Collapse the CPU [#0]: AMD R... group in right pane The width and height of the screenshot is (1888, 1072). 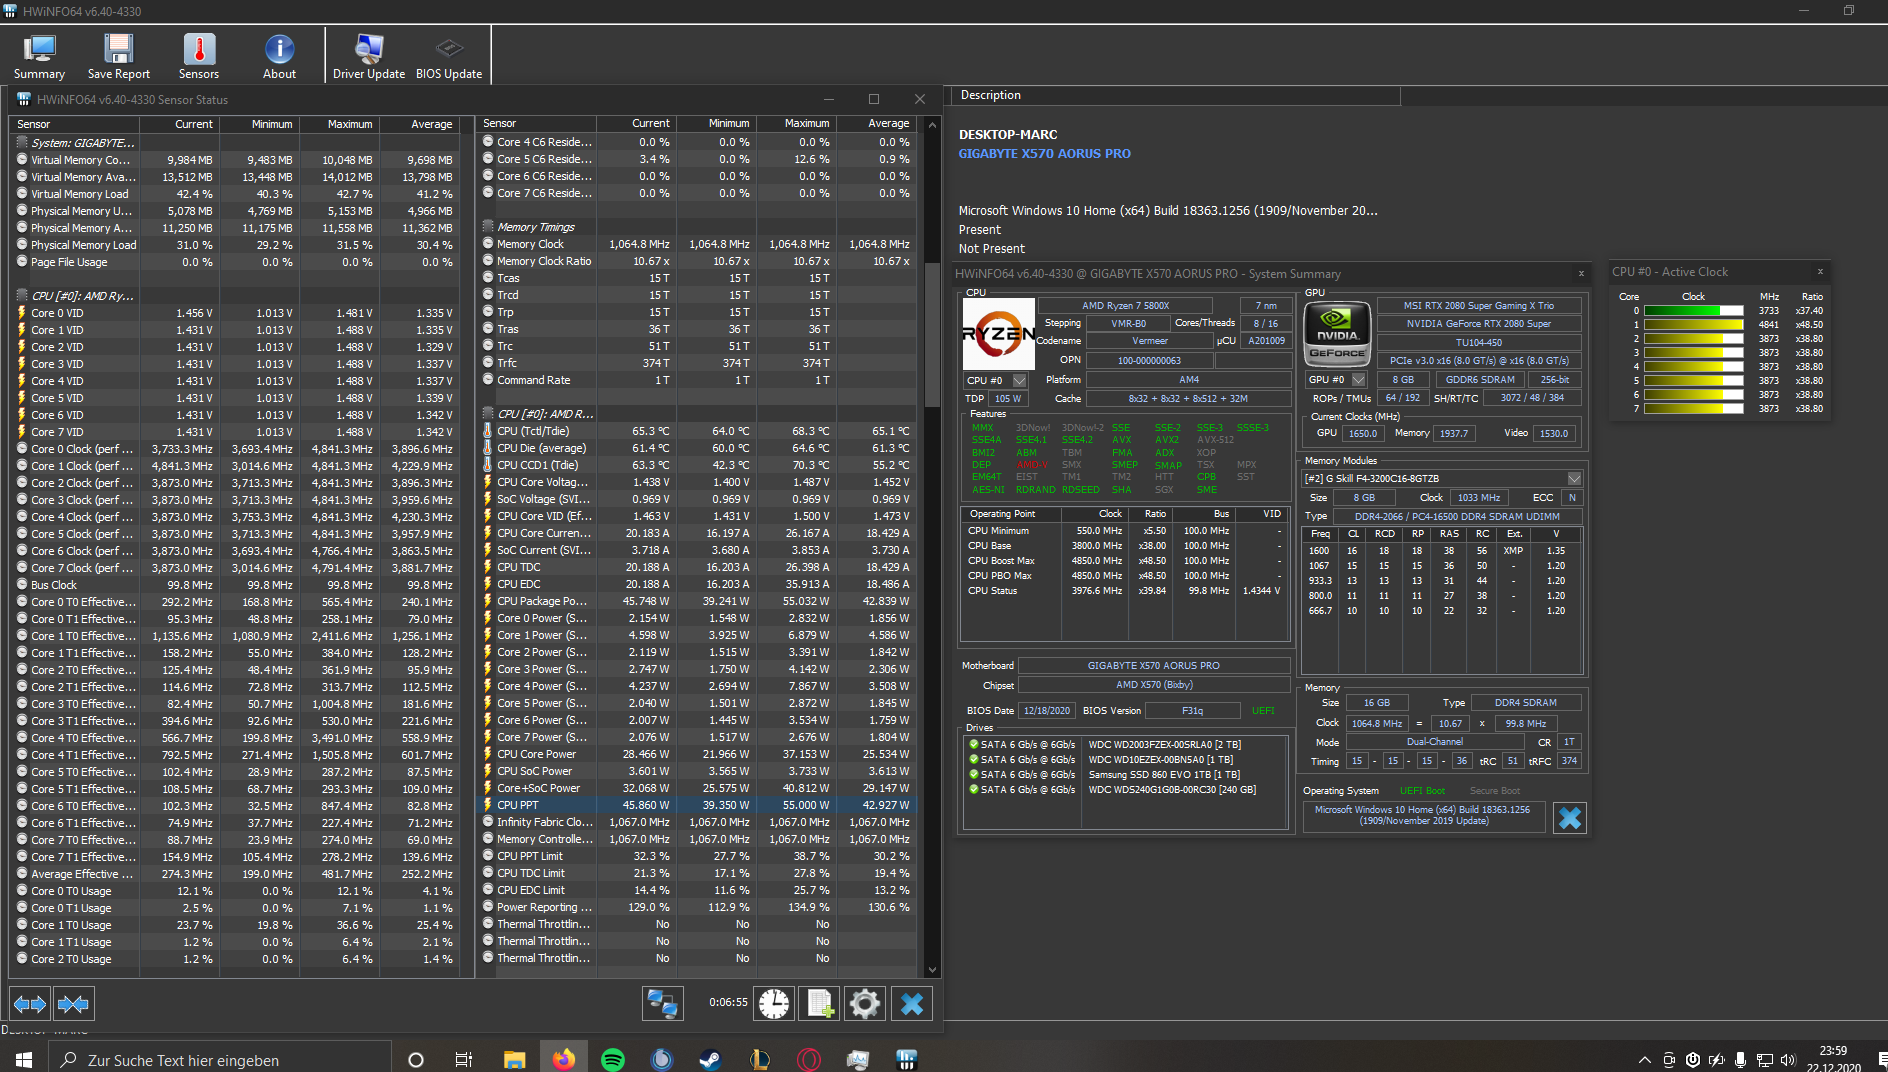click(x=488, y=414)
